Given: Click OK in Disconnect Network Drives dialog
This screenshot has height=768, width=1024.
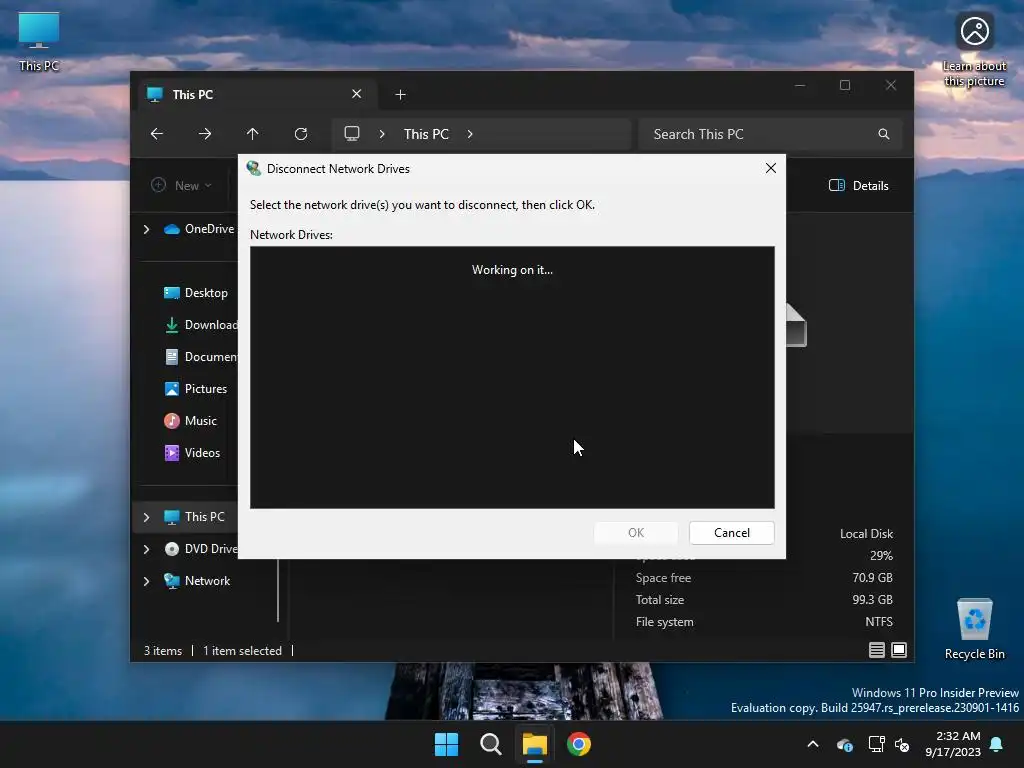Looking at the screenshot, I should point(635,533).
